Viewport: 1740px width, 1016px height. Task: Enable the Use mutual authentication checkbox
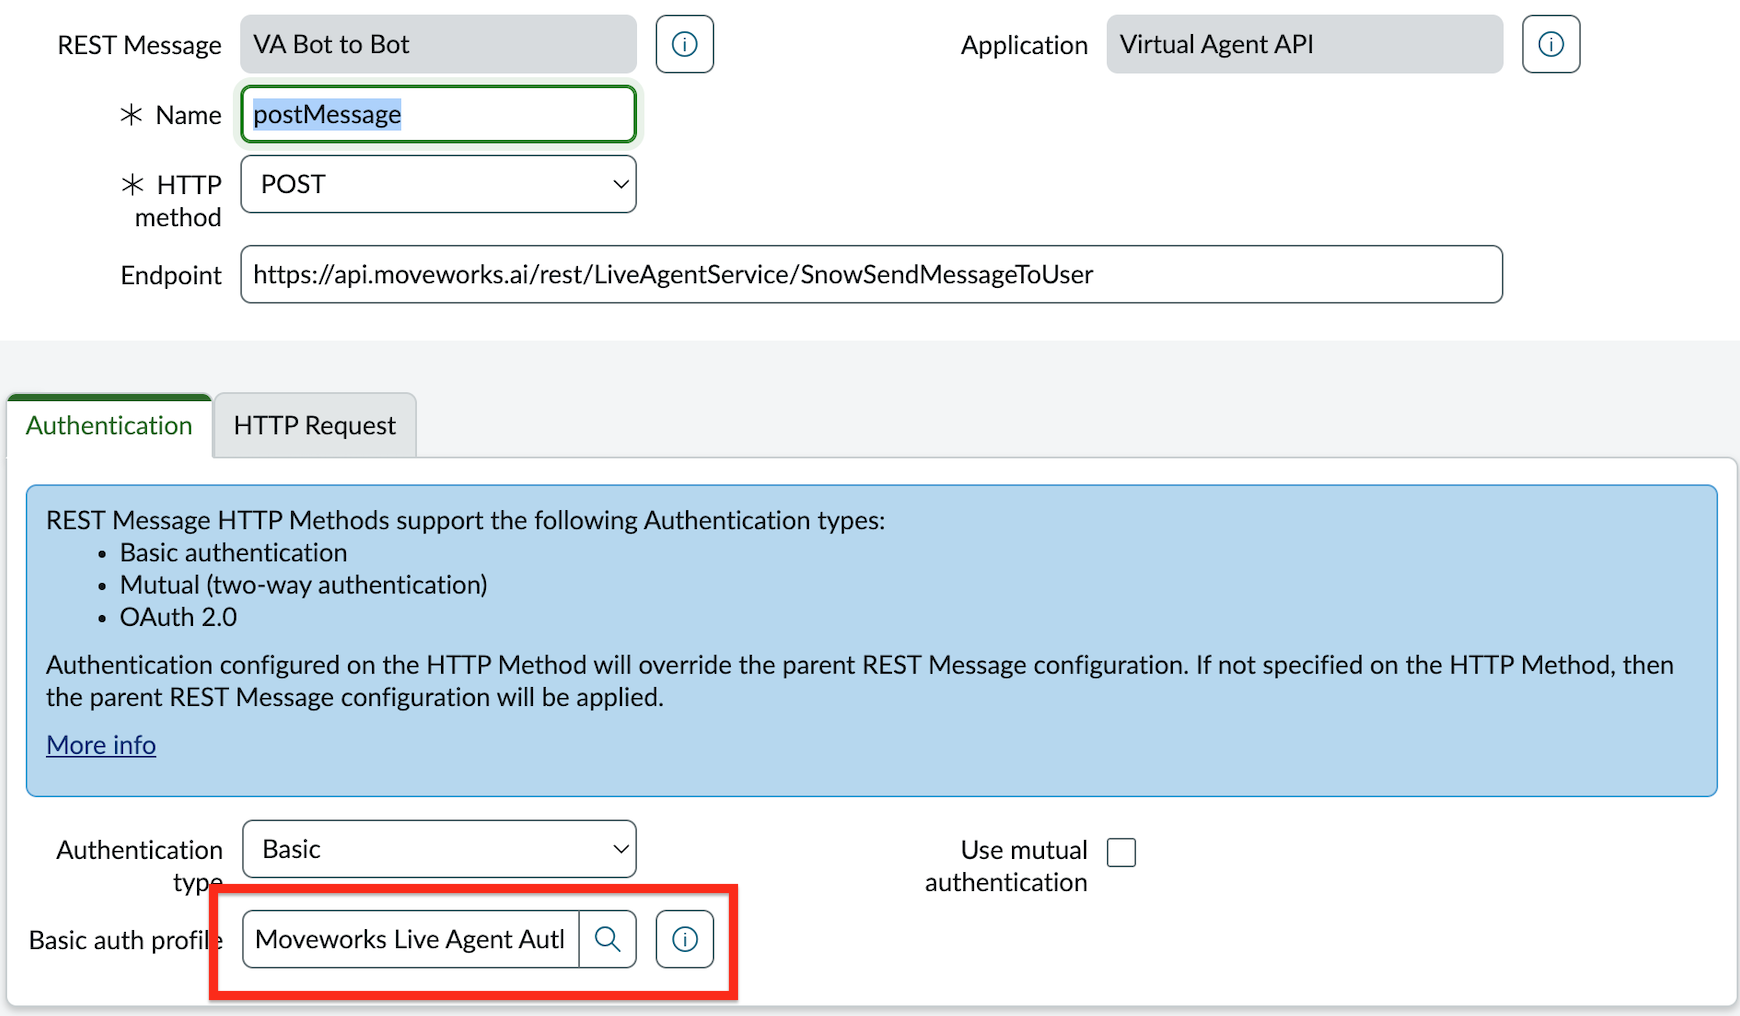(1121, 852)
